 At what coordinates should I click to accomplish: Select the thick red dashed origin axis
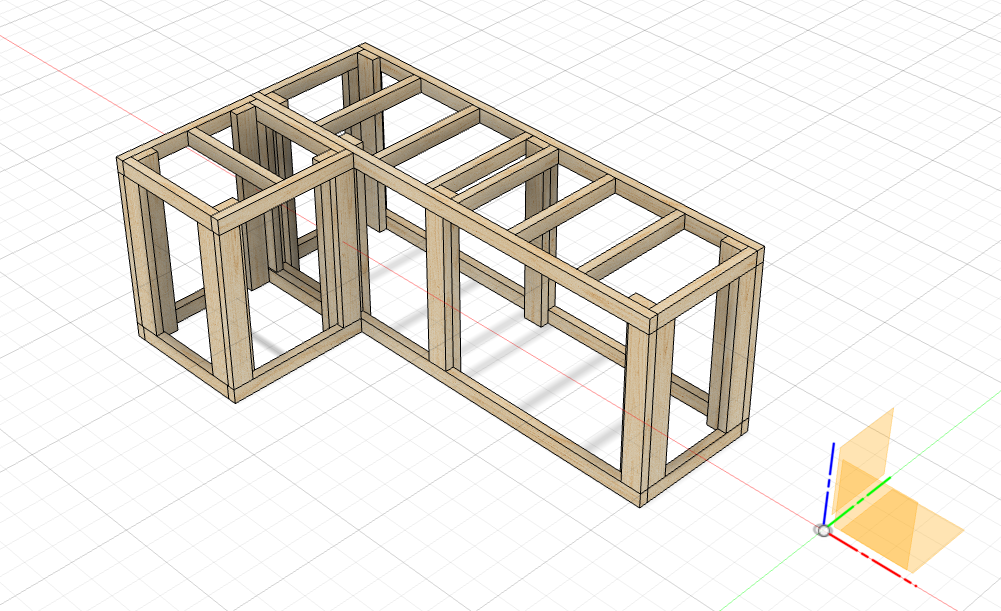click(873, 559)
